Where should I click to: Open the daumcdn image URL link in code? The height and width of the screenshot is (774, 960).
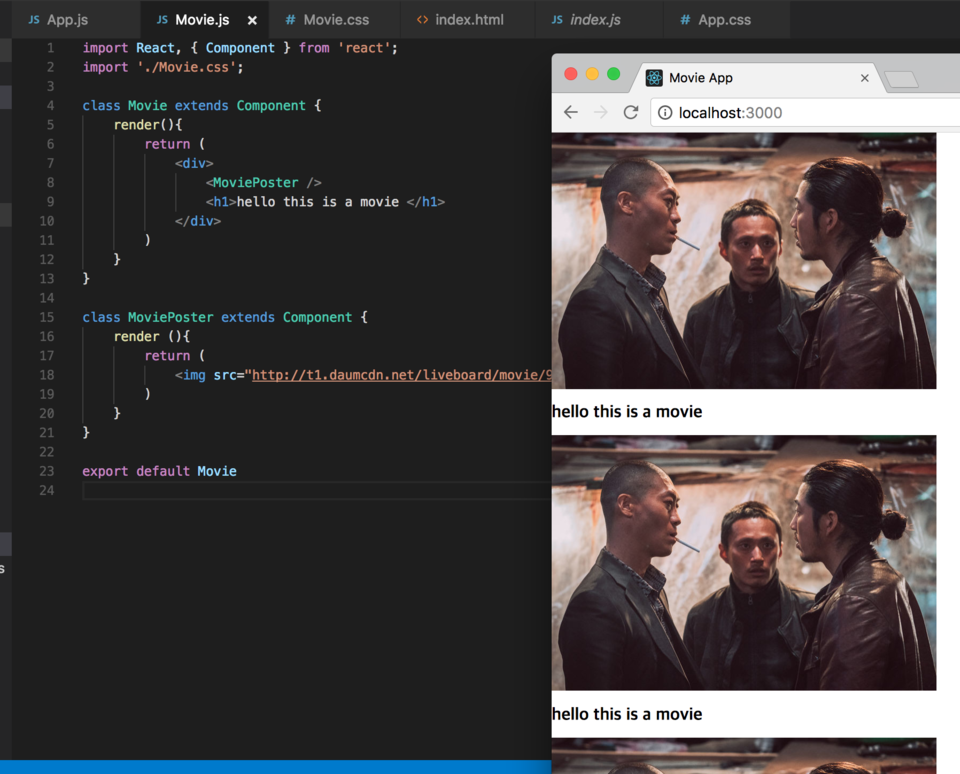(402, 375)
